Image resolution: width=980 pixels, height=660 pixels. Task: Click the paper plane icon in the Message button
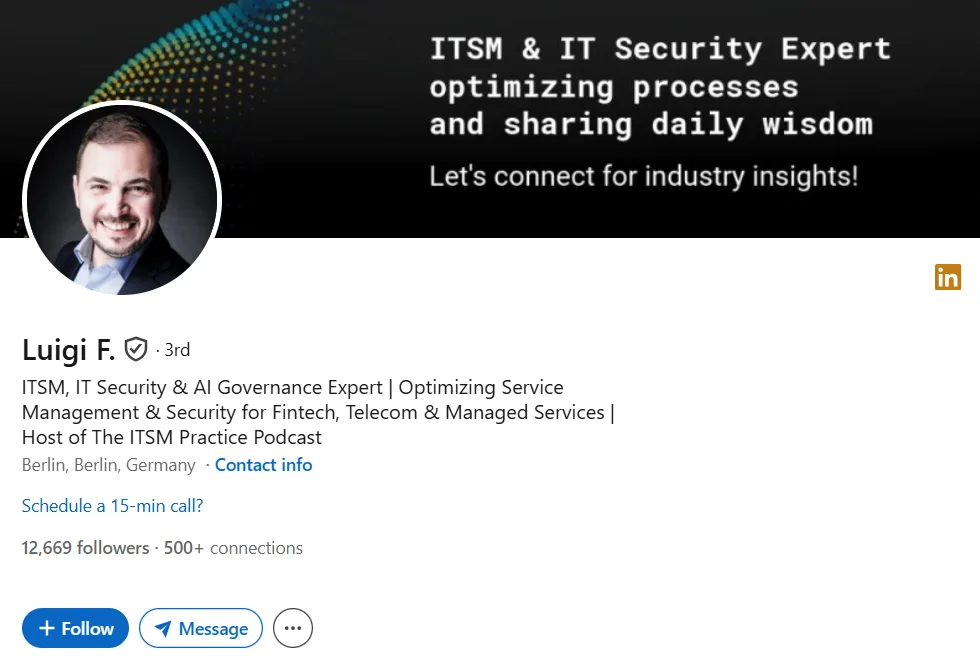(x=162, y=629)
